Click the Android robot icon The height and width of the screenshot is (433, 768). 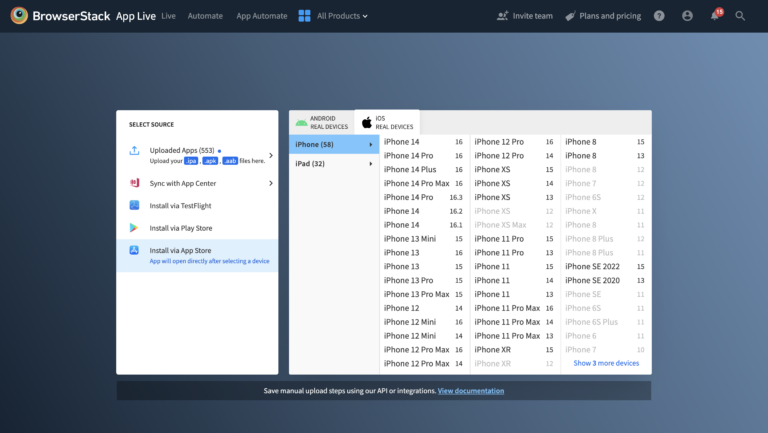click(x=301, y=122)
